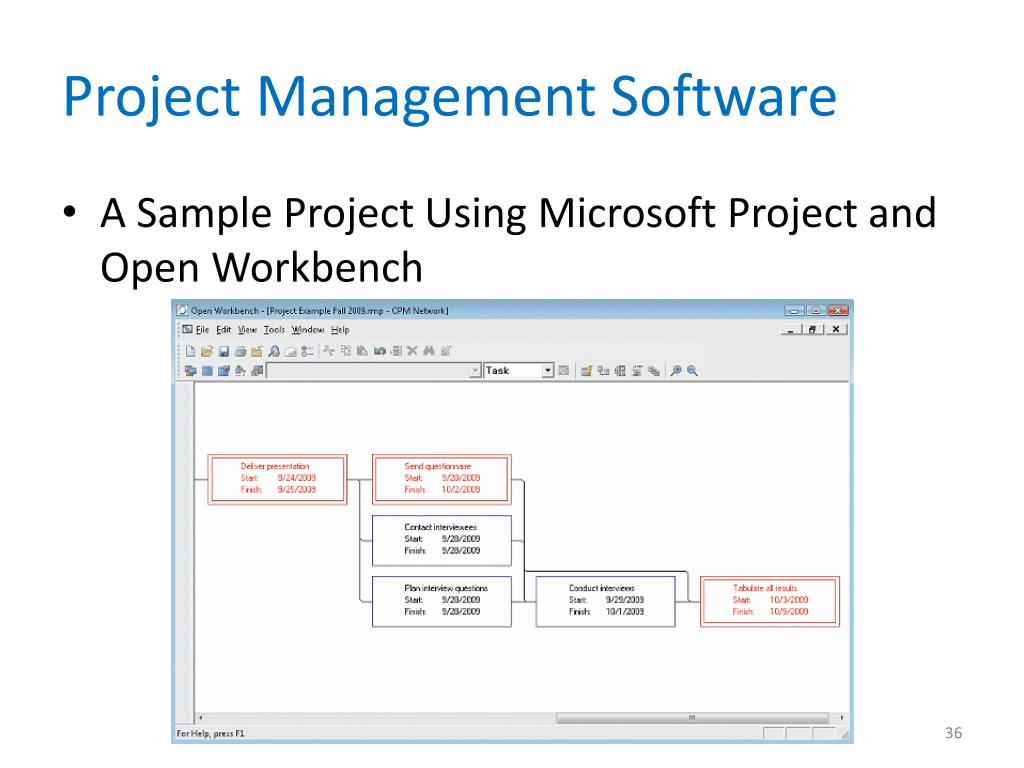Click the 'For Help, press F1' status text

point(210,733)
